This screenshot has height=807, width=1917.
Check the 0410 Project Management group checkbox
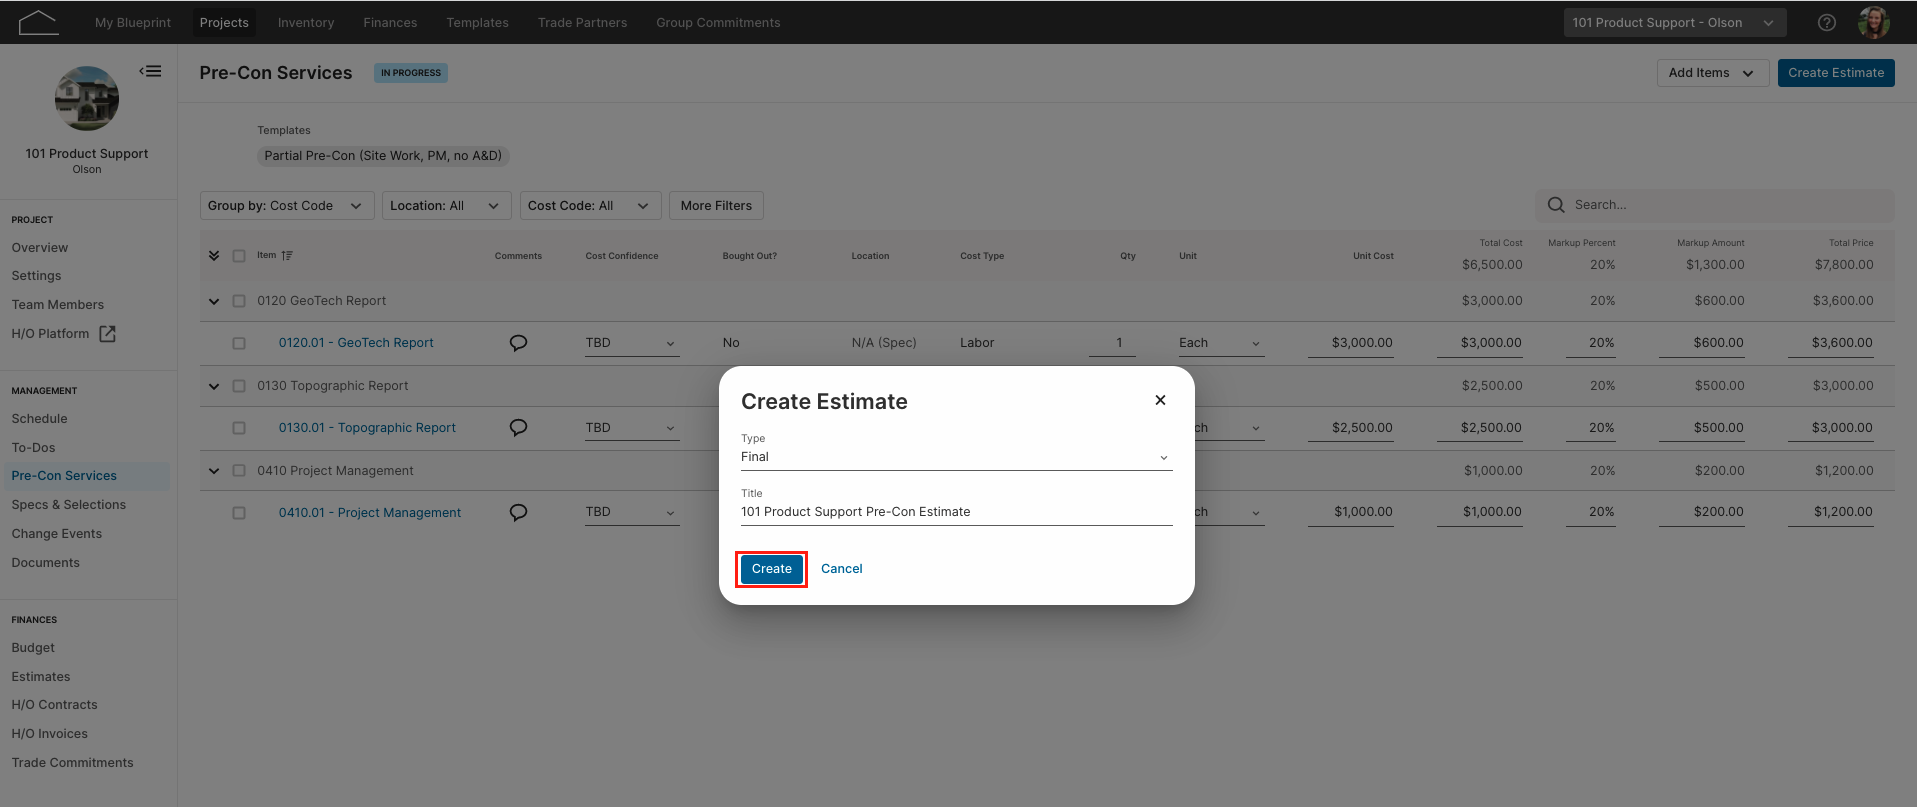(239, 471)
